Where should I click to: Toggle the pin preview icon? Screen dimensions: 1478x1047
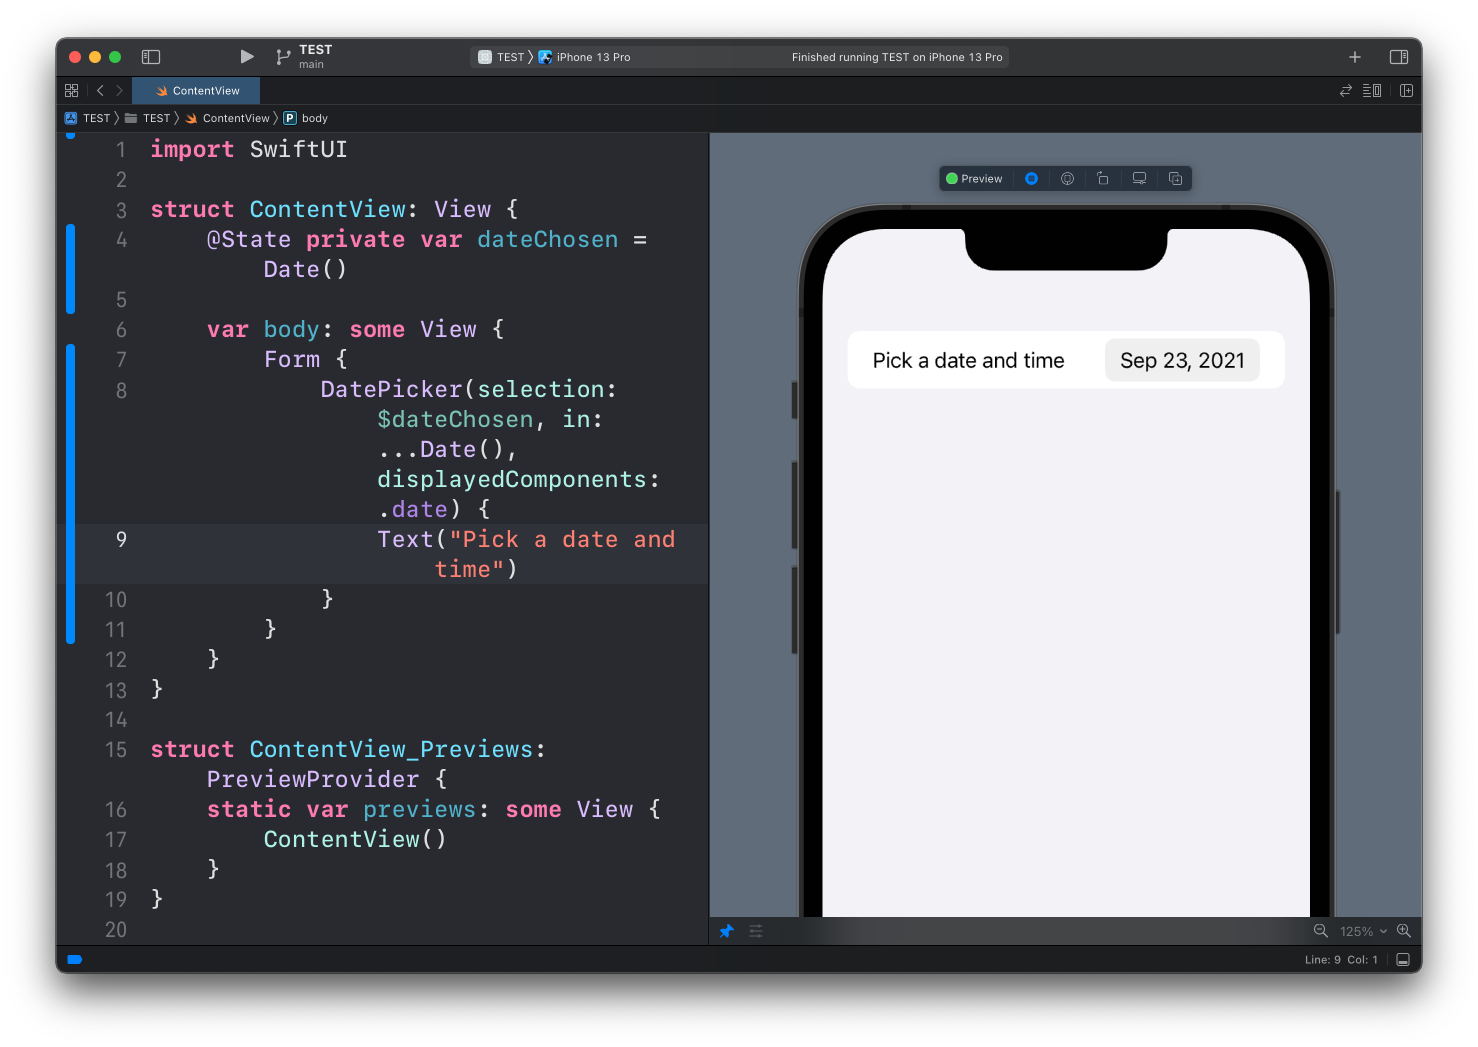pyautogui.click(x=727, y=931)
